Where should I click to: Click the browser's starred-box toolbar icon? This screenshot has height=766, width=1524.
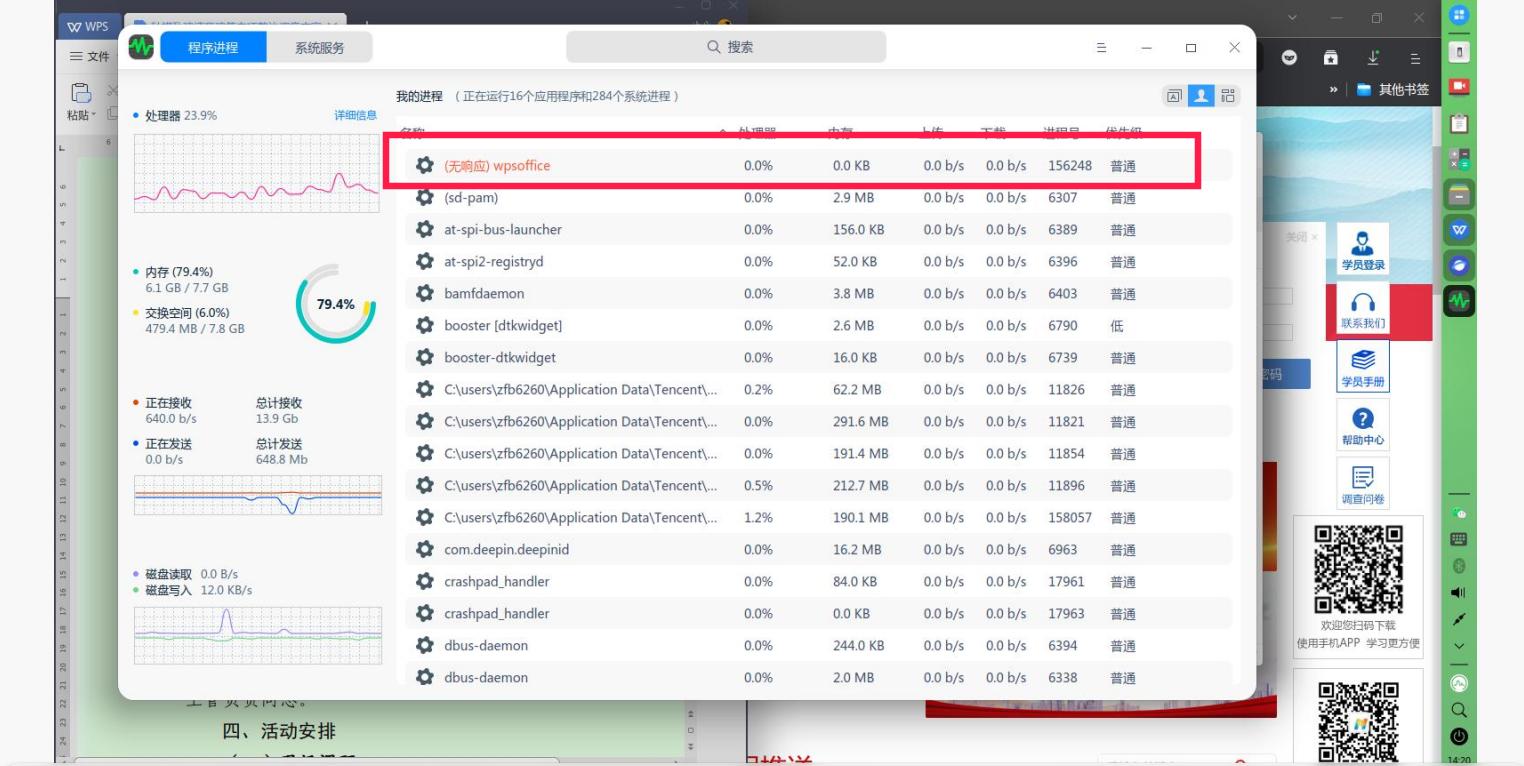(1331, 58)
